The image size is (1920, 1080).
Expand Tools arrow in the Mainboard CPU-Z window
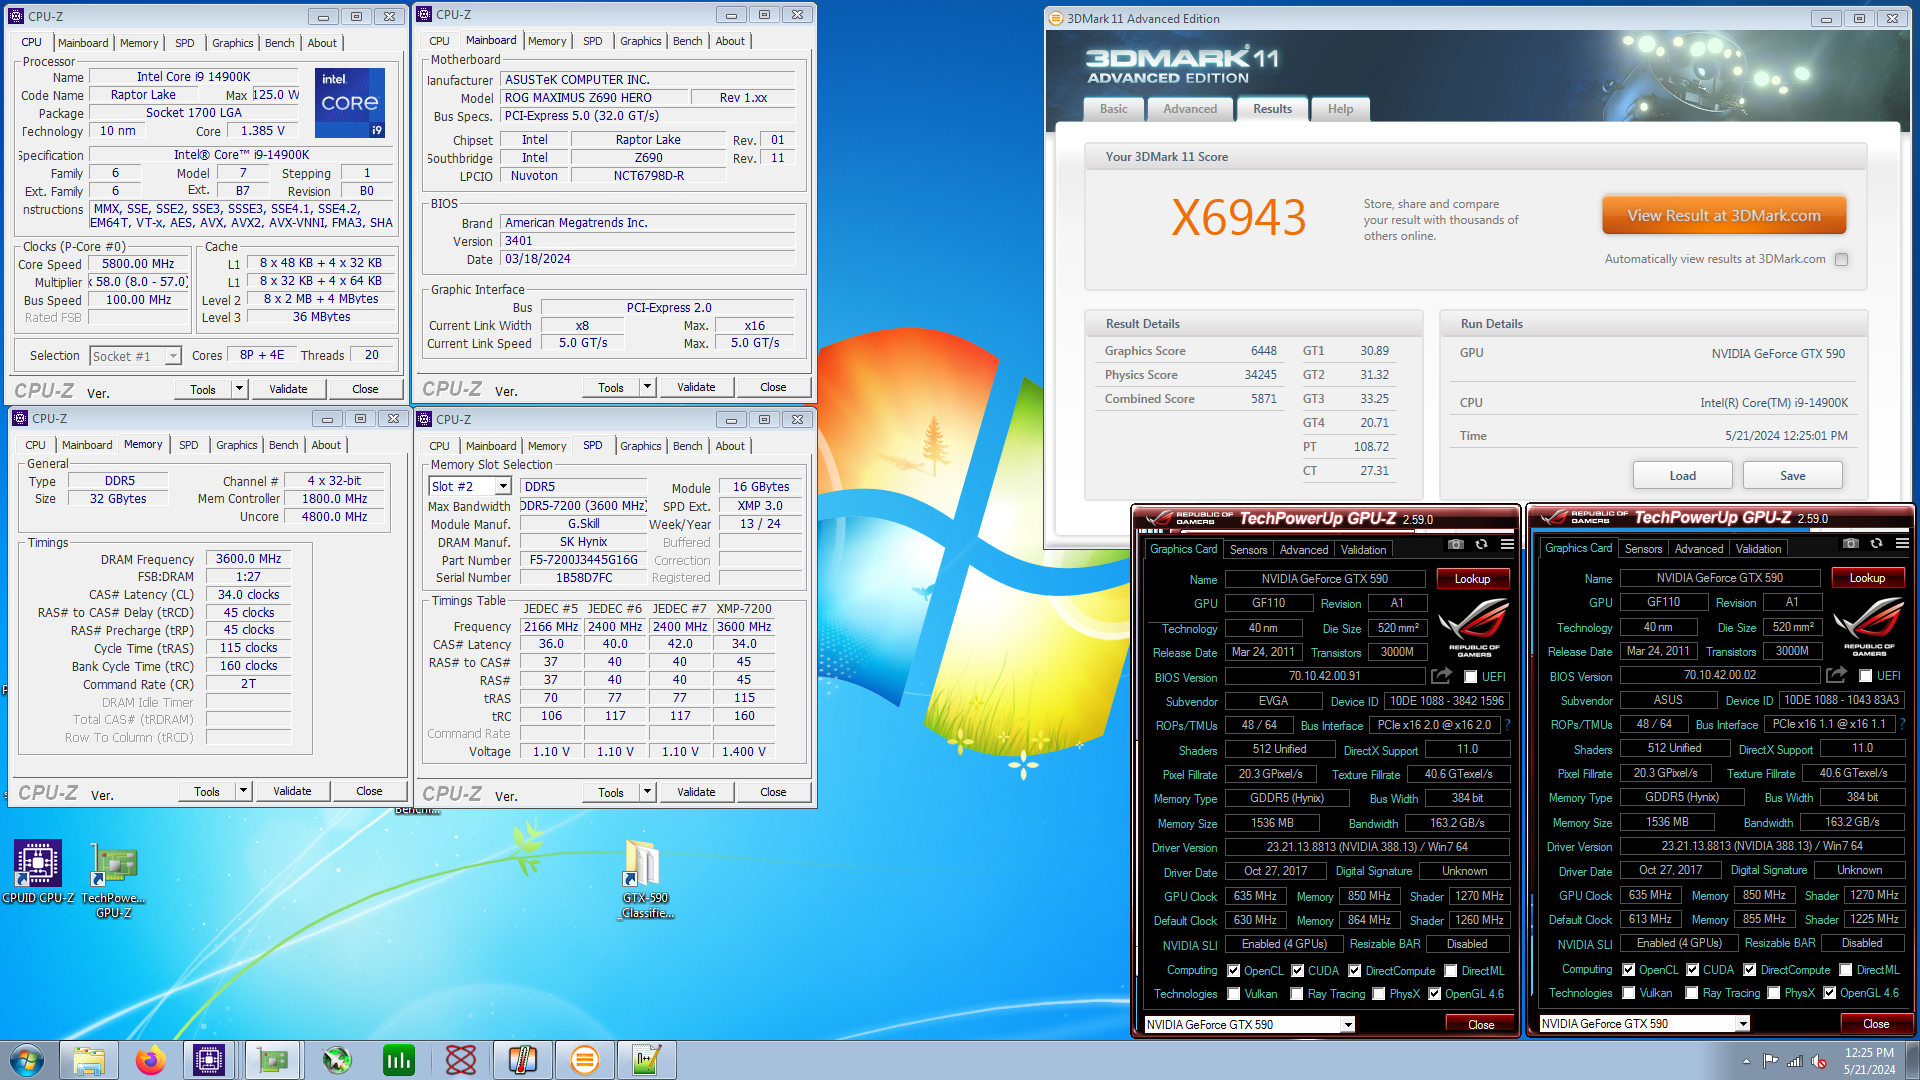647,387
